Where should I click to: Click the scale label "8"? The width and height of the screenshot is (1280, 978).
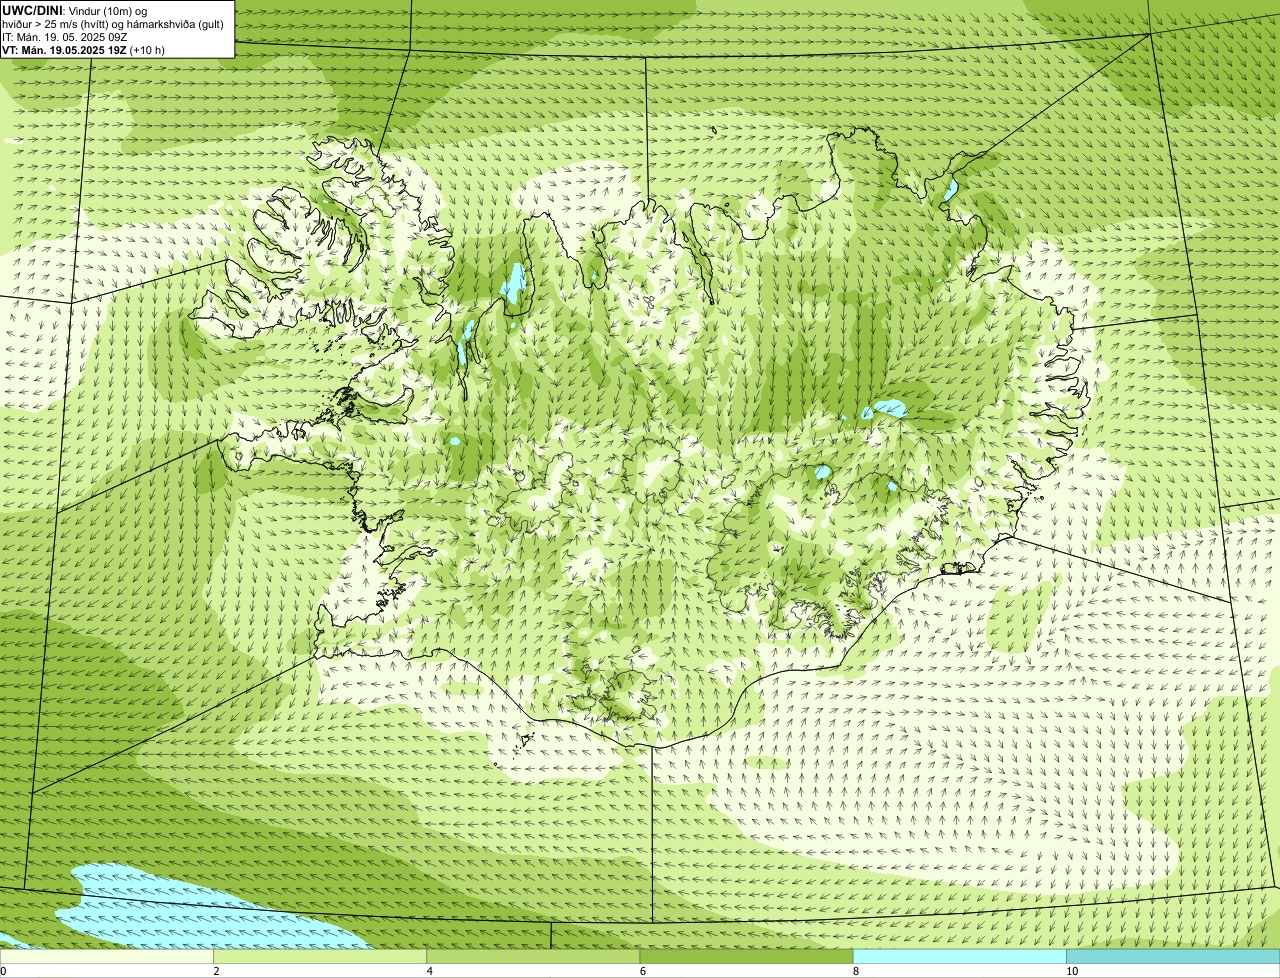click(x=856, y=971)
